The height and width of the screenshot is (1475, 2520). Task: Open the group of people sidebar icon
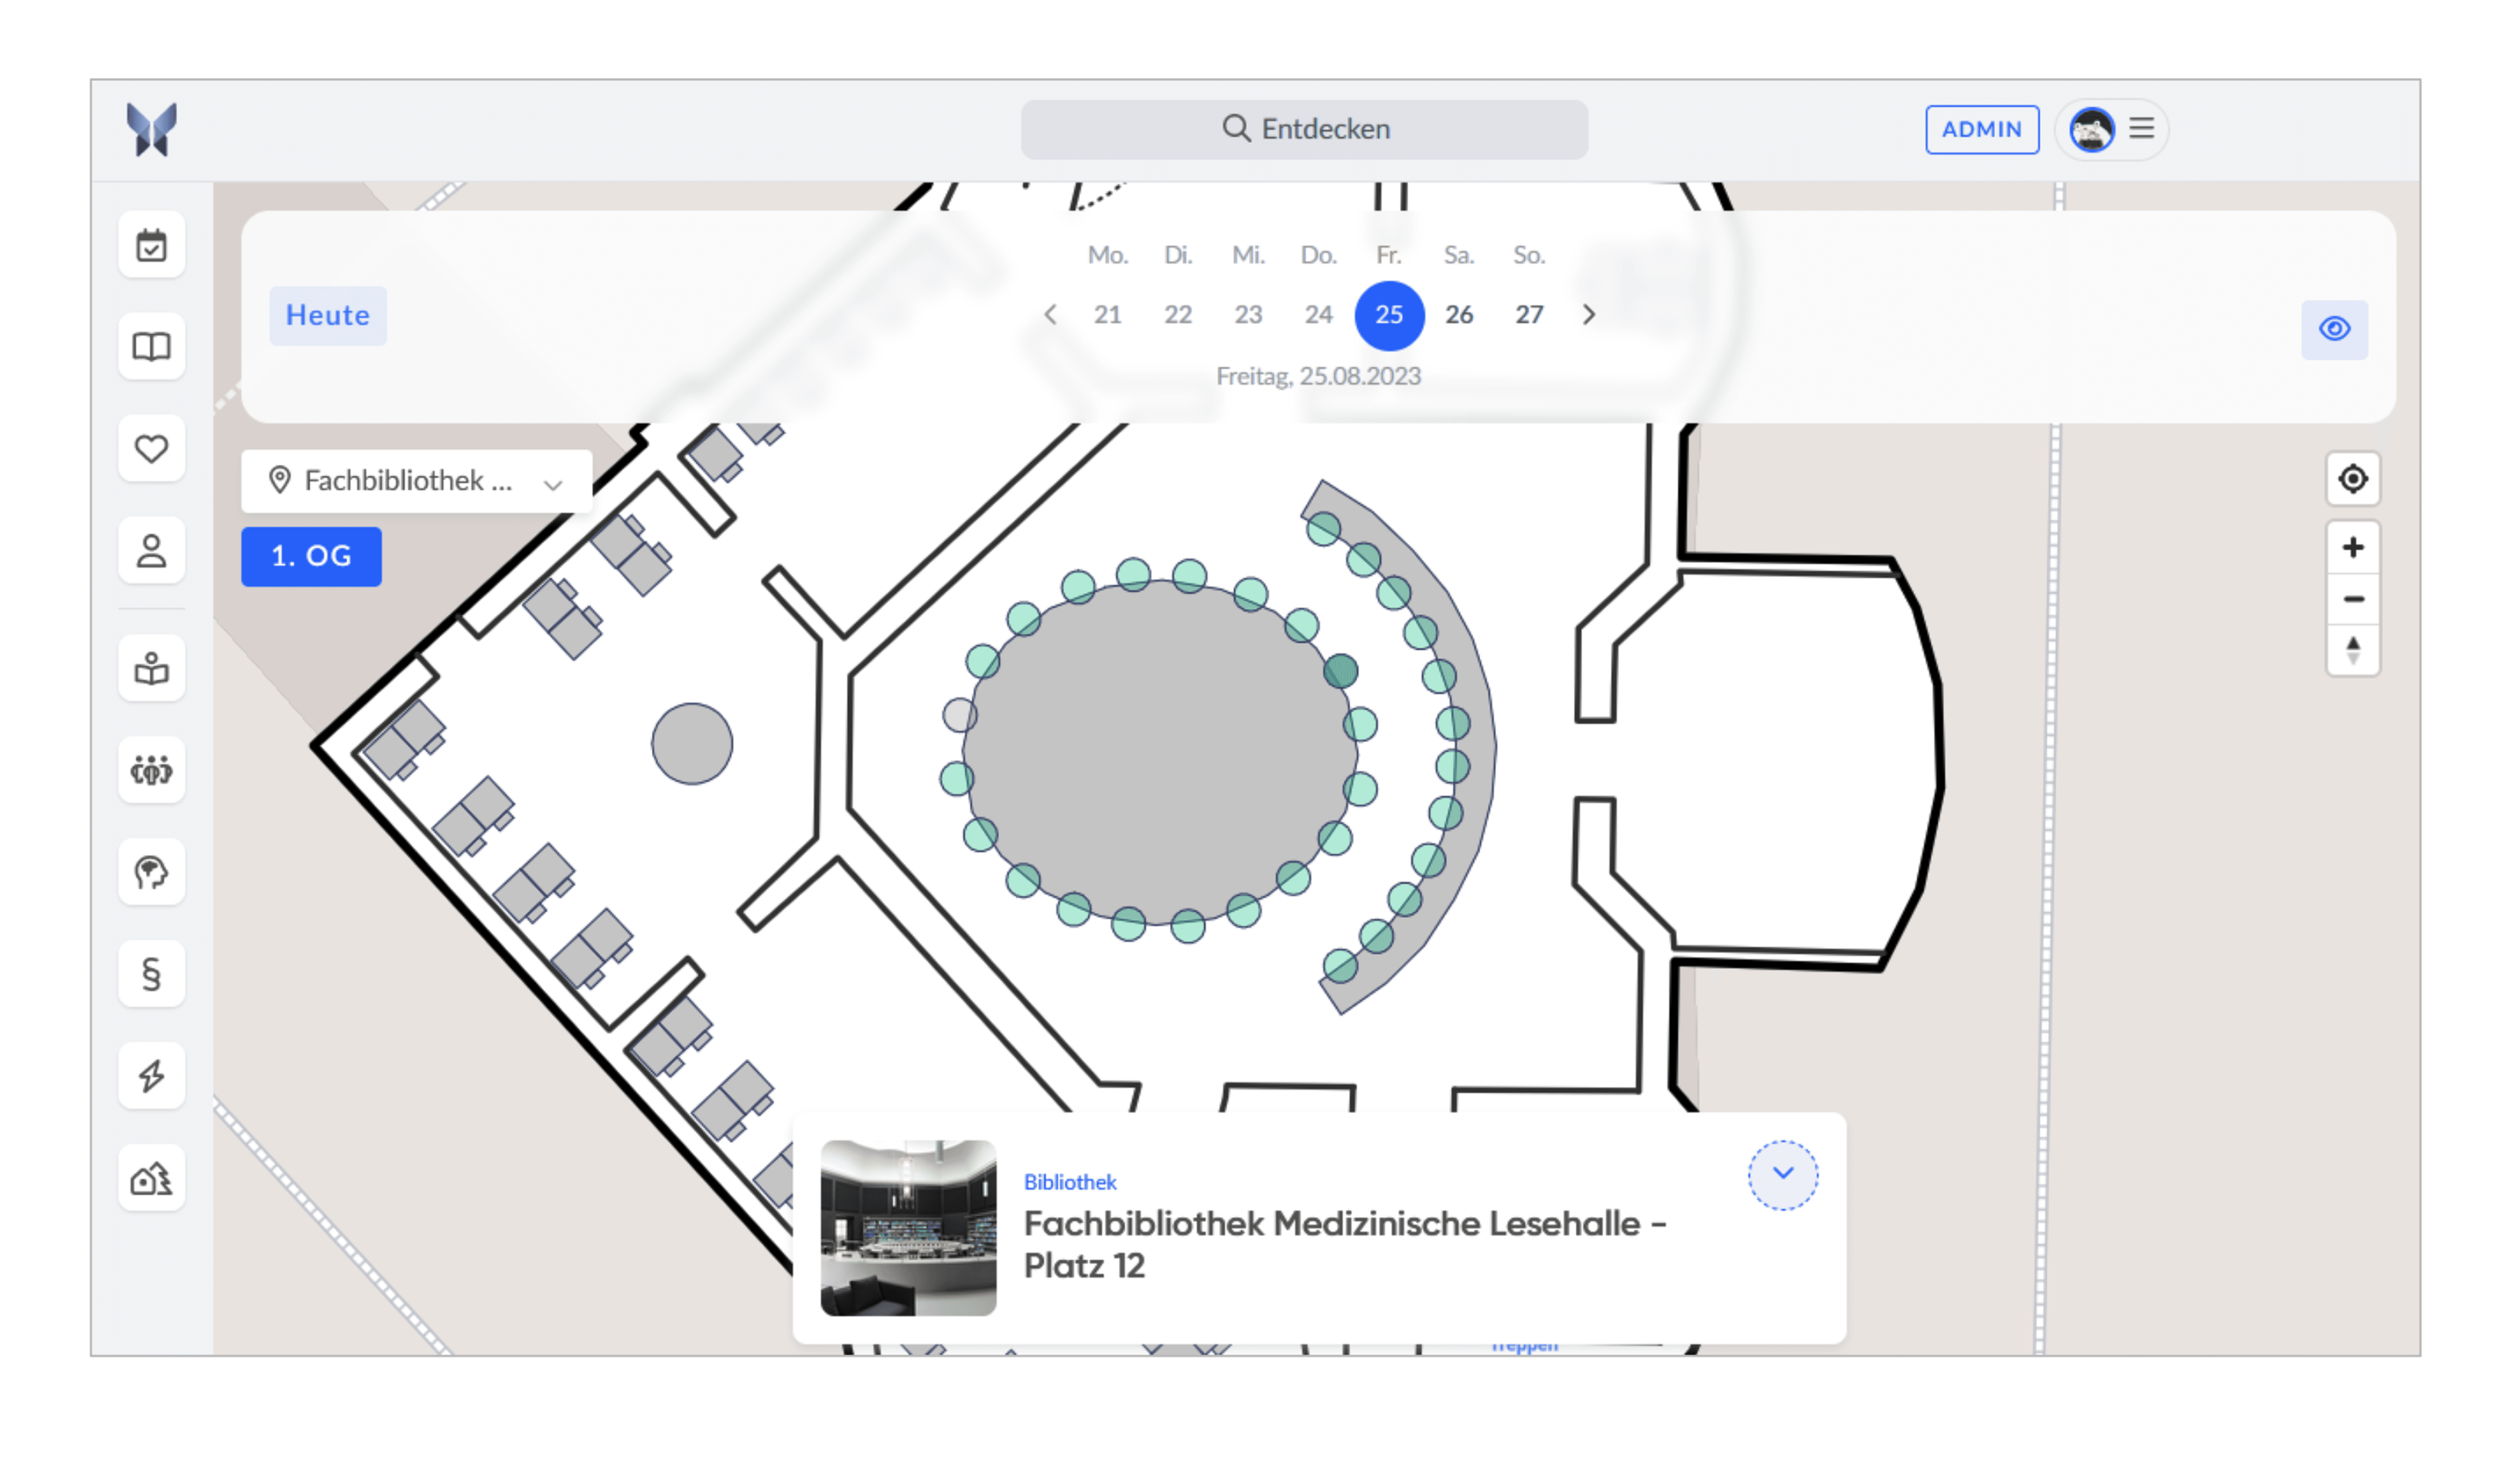[151, 770]
